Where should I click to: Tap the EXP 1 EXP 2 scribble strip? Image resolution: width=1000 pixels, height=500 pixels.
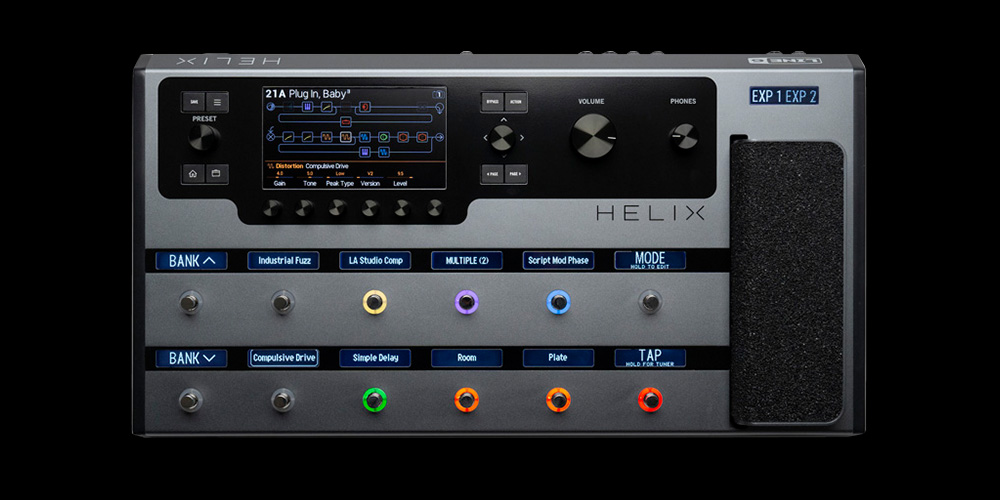(x=784, y=96)
